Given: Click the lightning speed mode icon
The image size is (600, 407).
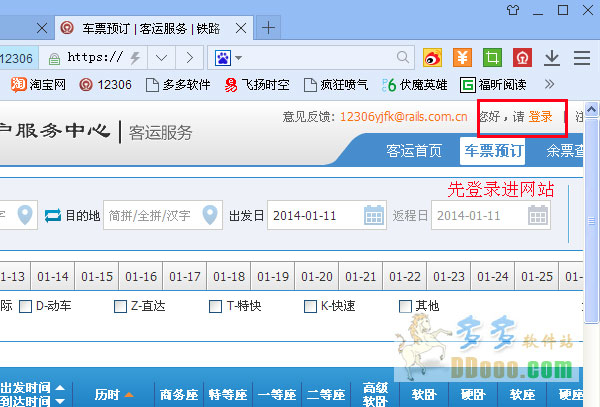Looking at the screenshot, I should [135, 58].
